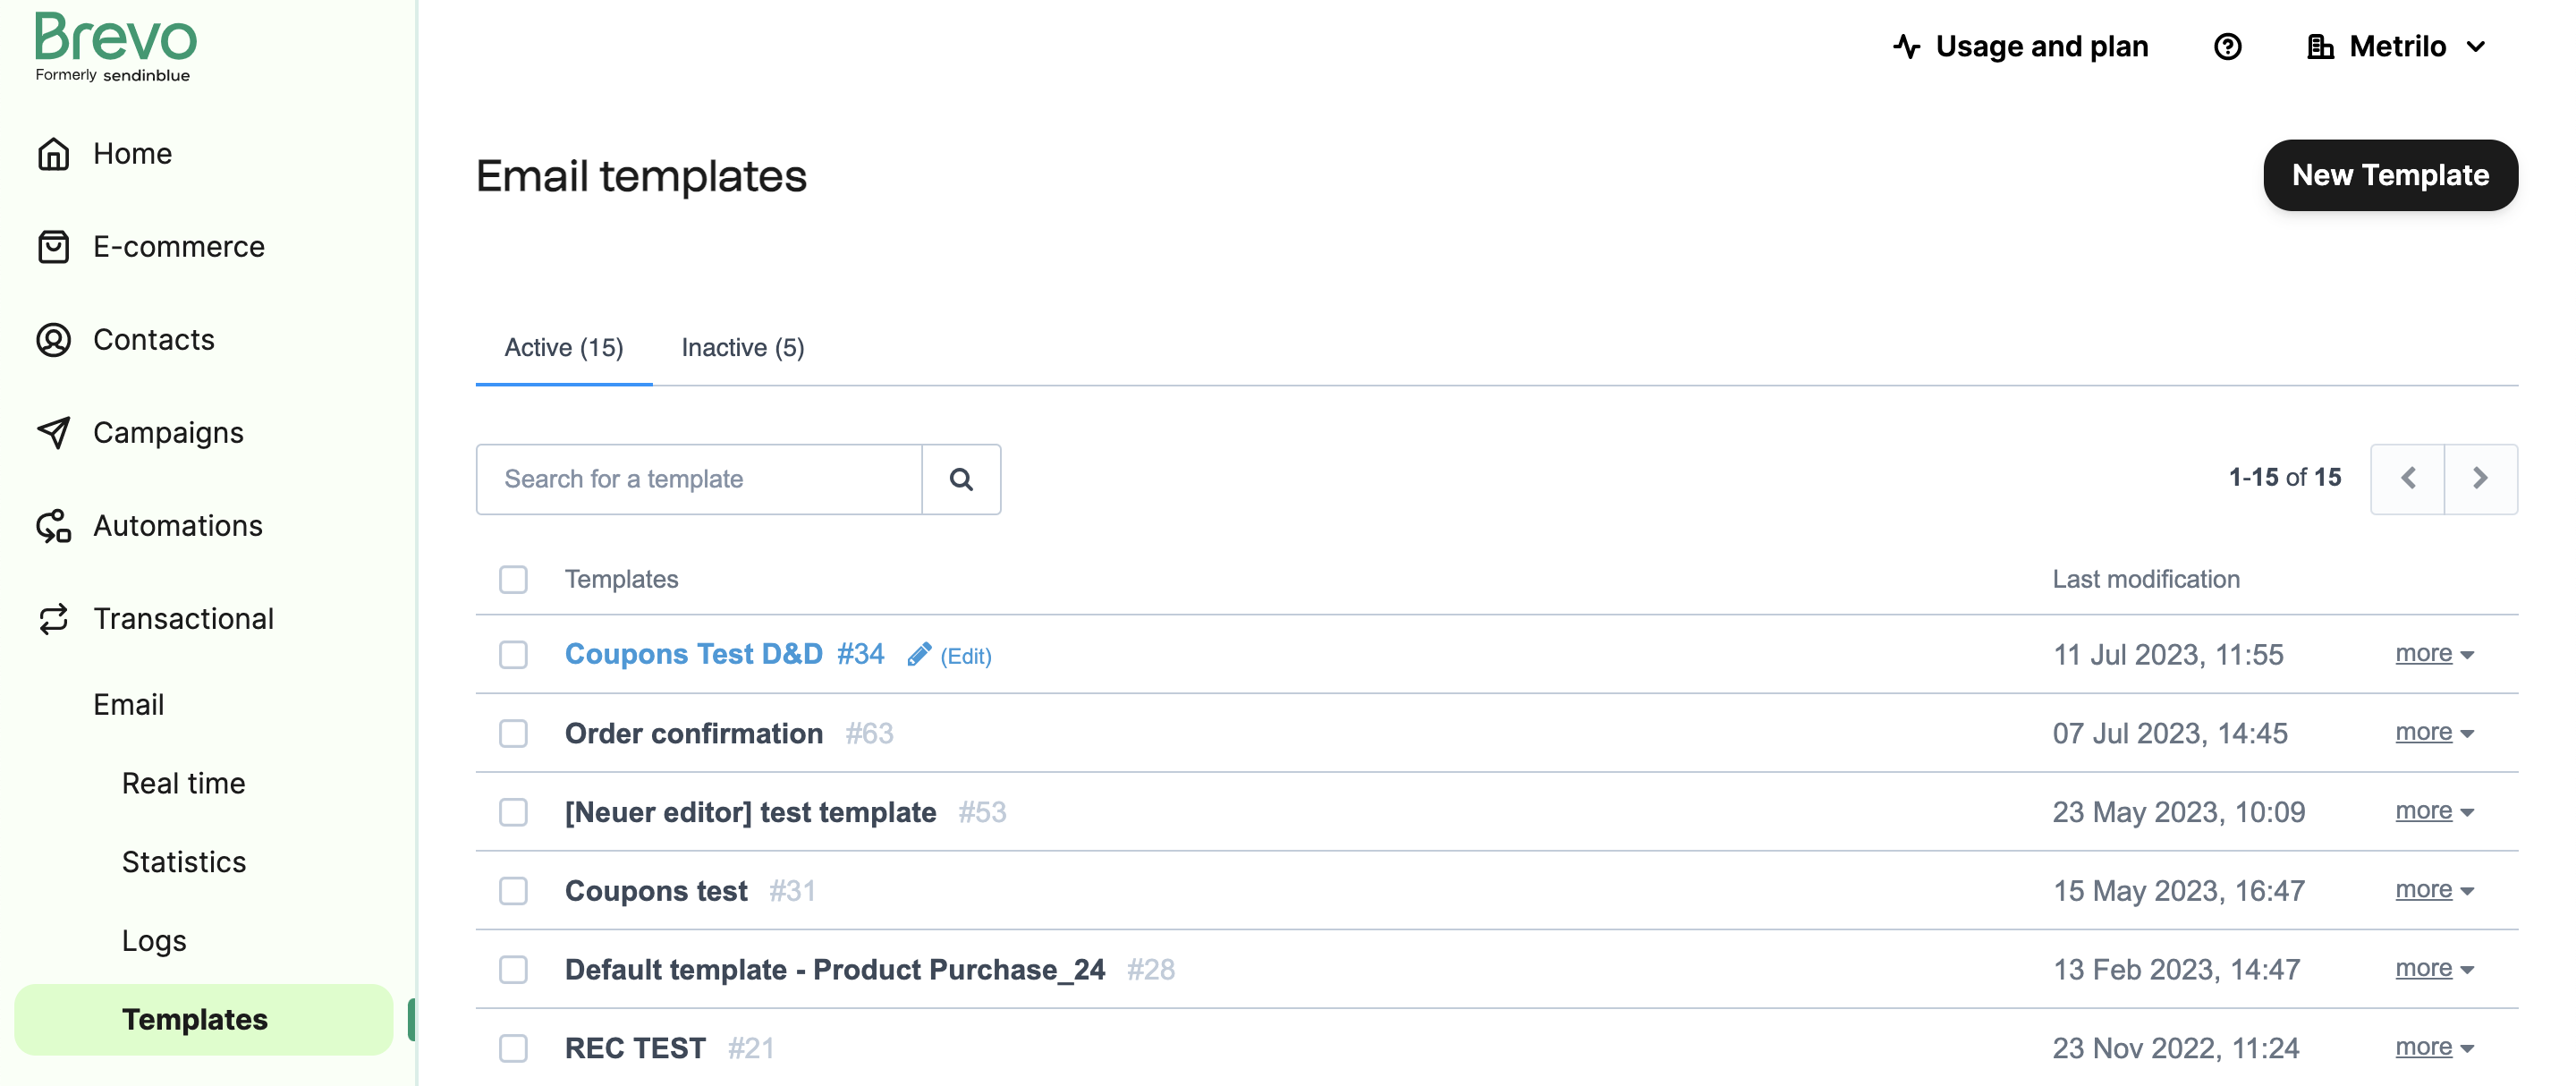The width and height of the screenshot is (2576, 1086).
Task: Open the Contacts person icon
Action: pyautogui.click(x=53, y=340)
